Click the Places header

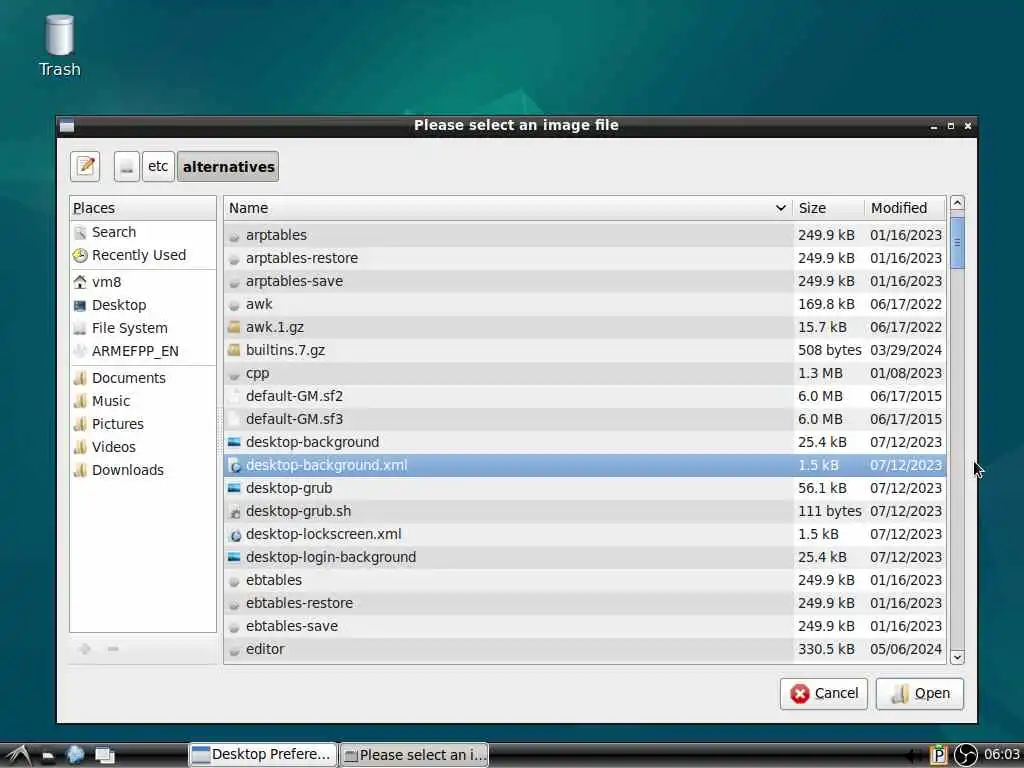pyautogui.click(x=143, y=208)
